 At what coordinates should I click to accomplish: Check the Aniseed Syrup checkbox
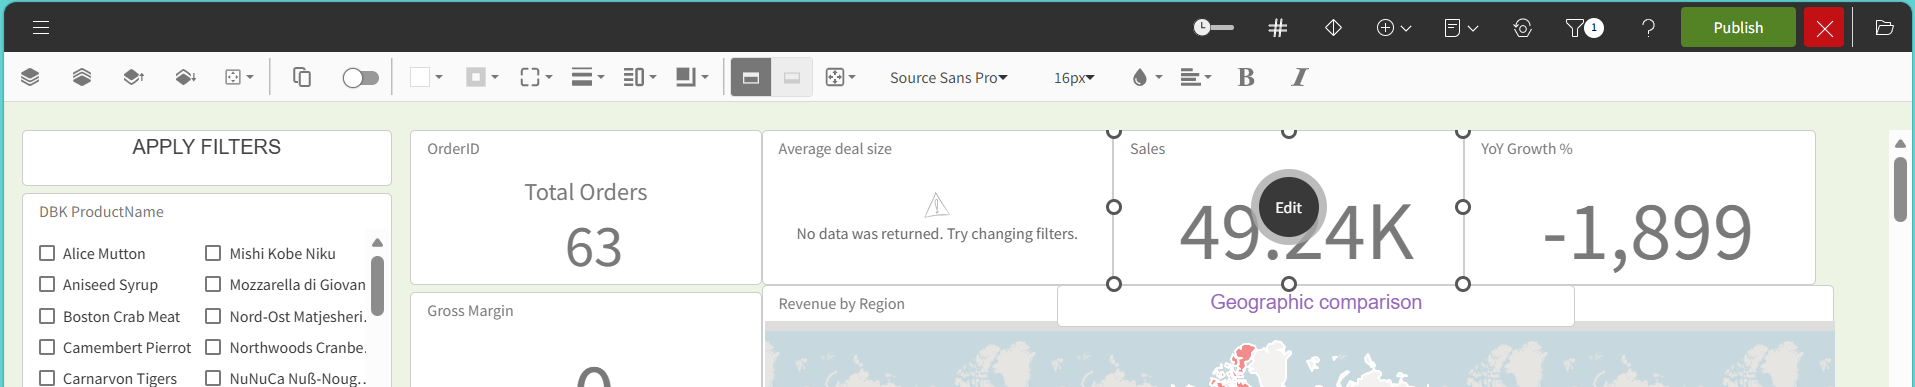[x=47, y=284]
